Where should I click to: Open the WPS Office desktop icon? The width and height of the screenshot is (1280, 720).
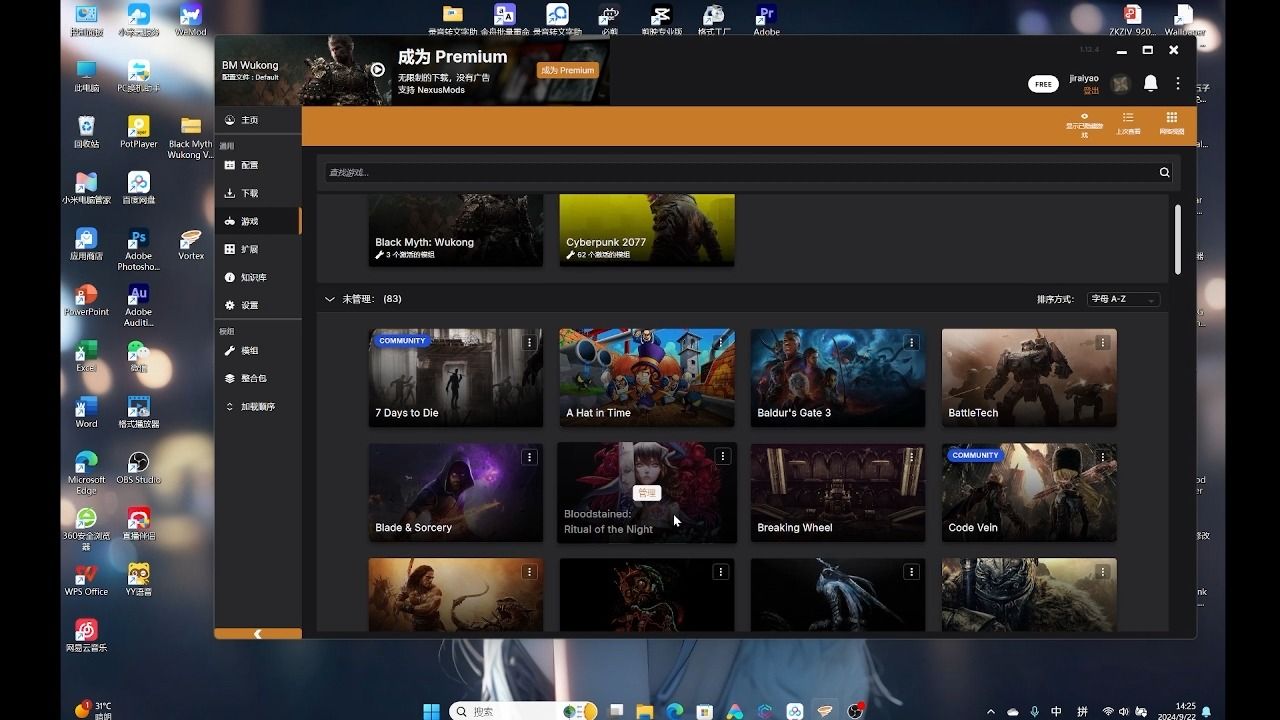click(x=86, y=580)
